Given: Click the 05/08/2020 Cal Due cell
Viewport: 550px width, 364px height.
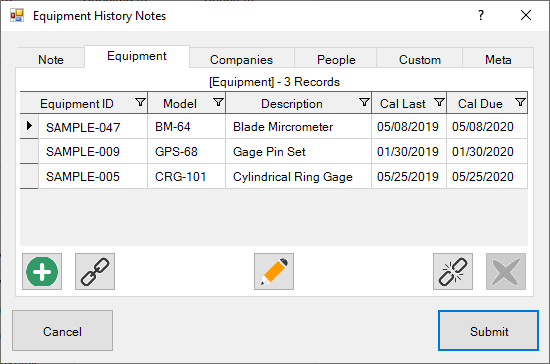Looking at the screenshot, I should point(487,126).
